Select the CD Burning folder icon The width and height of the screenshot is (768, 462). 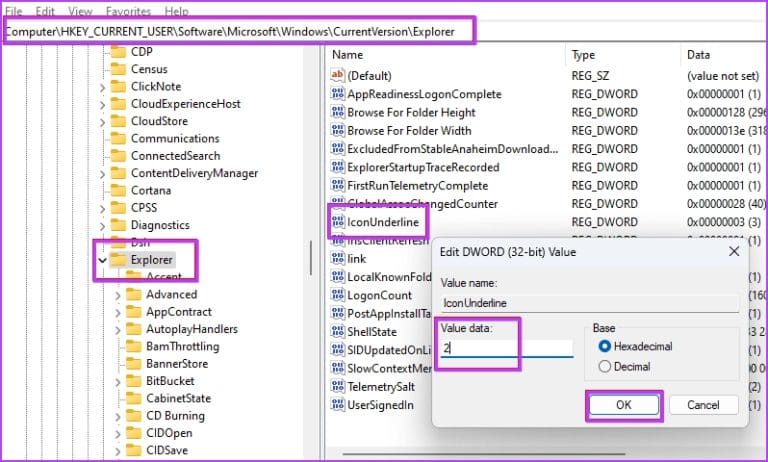click(x=133, y=415)
